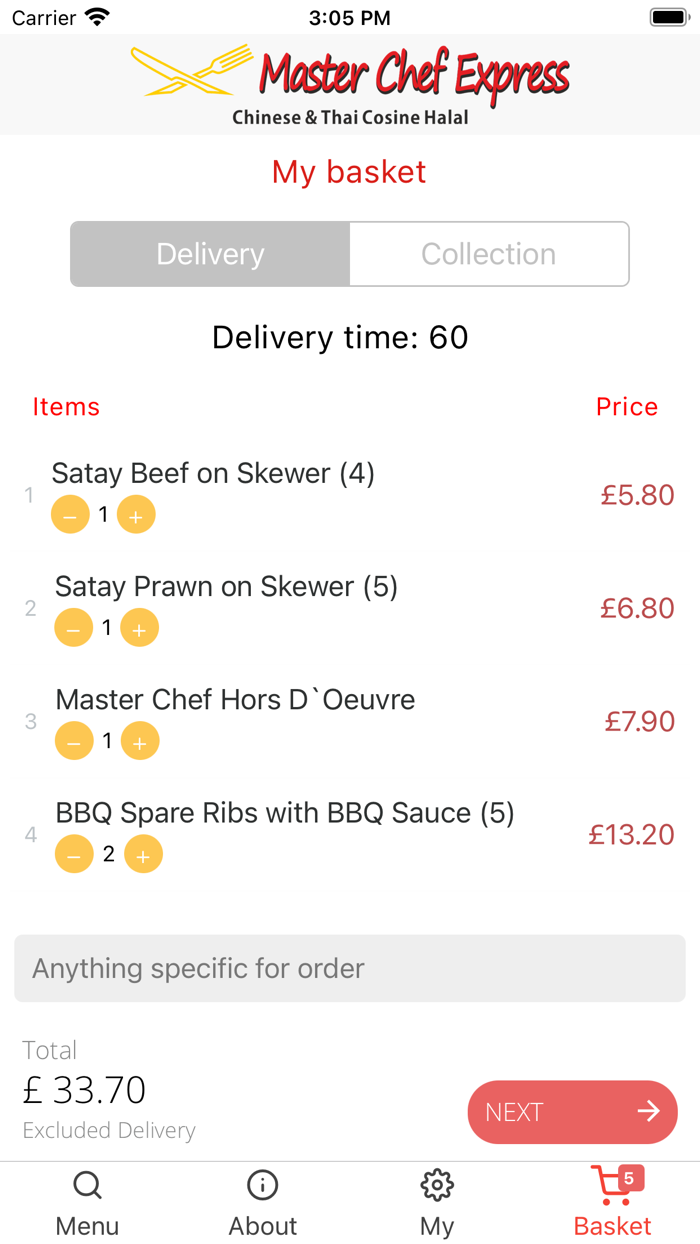The height and width of the screenshot is (1244, 700).
Task: Tap the My basket heading
Action: 349,172
